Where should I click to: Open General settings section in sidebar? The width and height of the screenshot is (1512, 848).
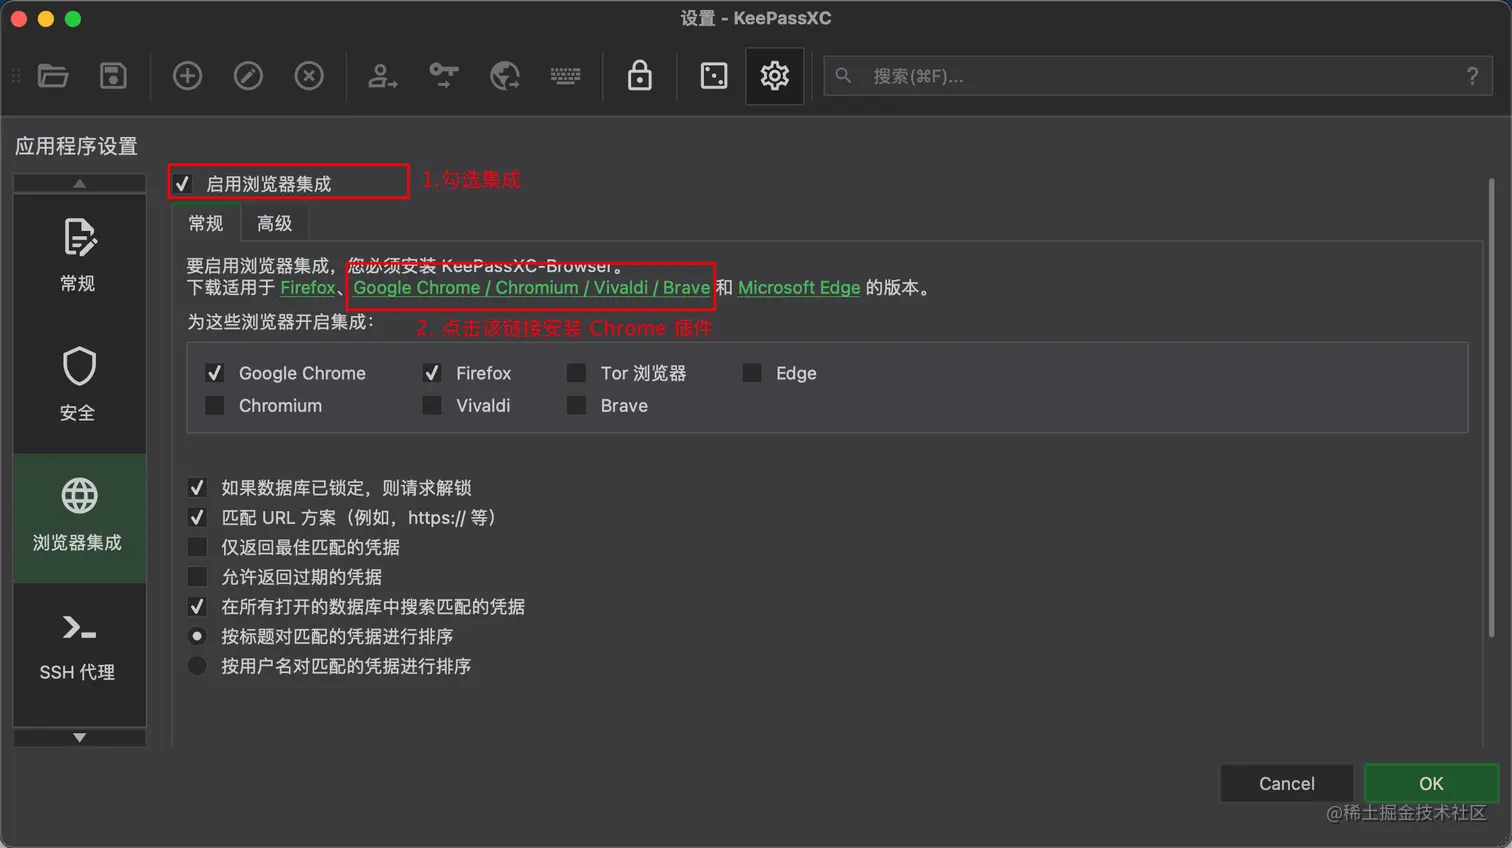pyautogui.click(x=79, y=256)
